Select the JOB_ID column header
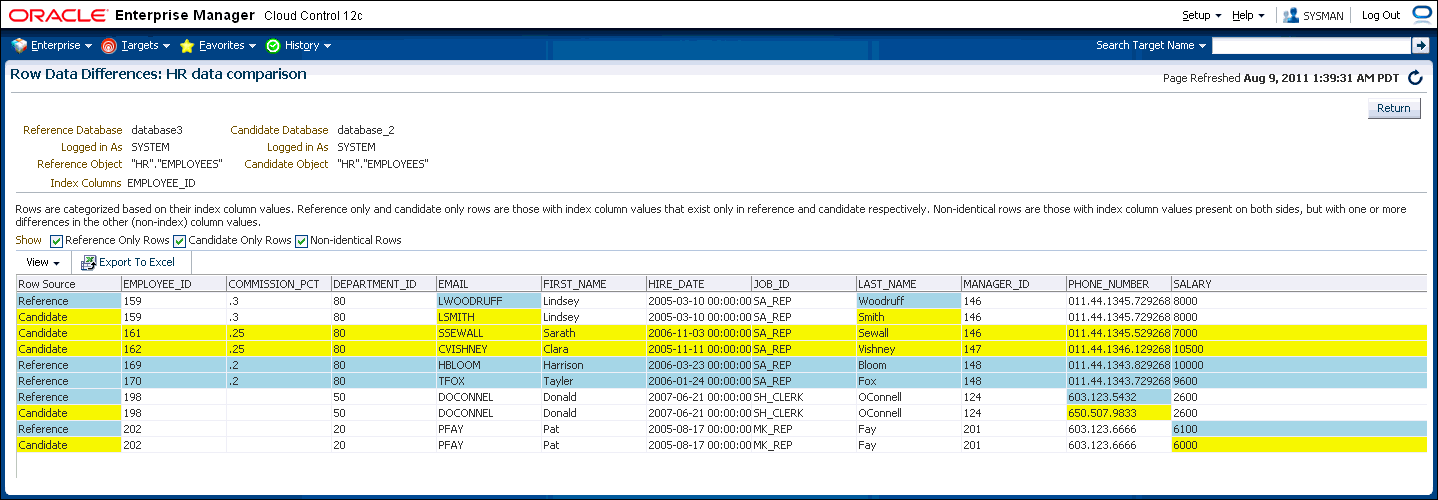This screenshot has height=500, width=1438. (804, 284)
